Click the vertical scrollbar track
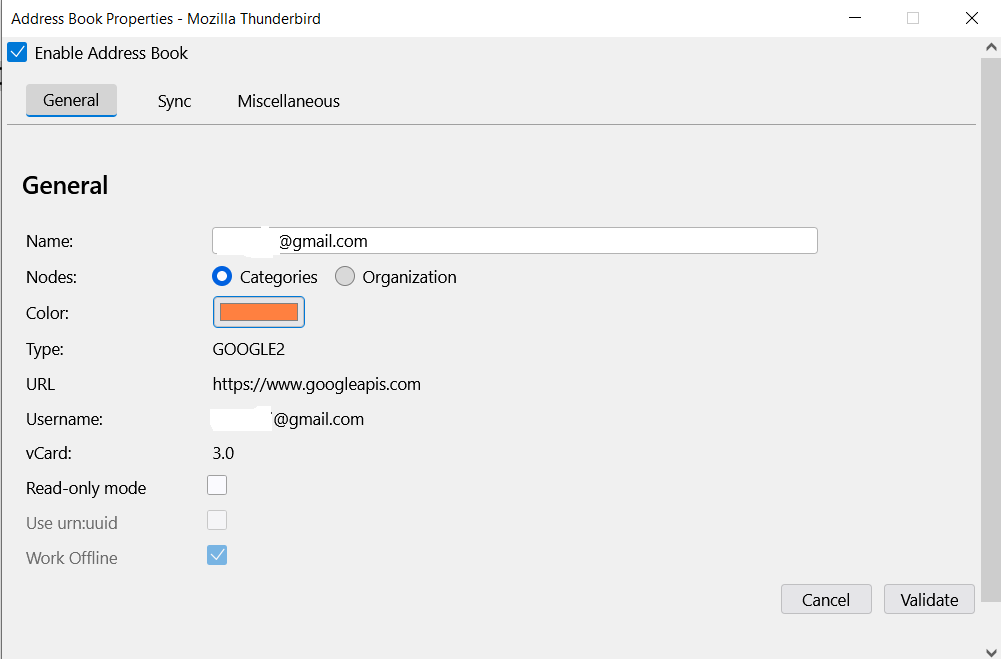 (991, 329)
